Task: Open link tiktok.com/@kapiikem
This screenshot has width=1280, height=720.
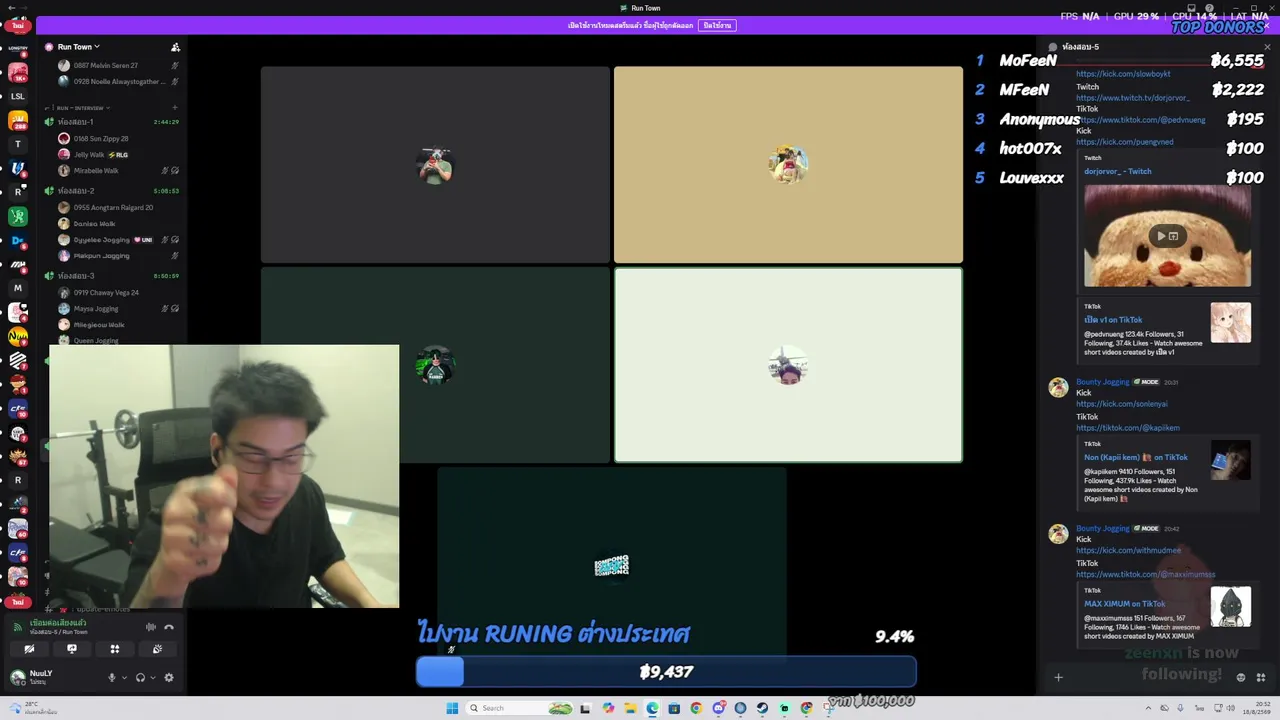Action: tap(1128, 428)
